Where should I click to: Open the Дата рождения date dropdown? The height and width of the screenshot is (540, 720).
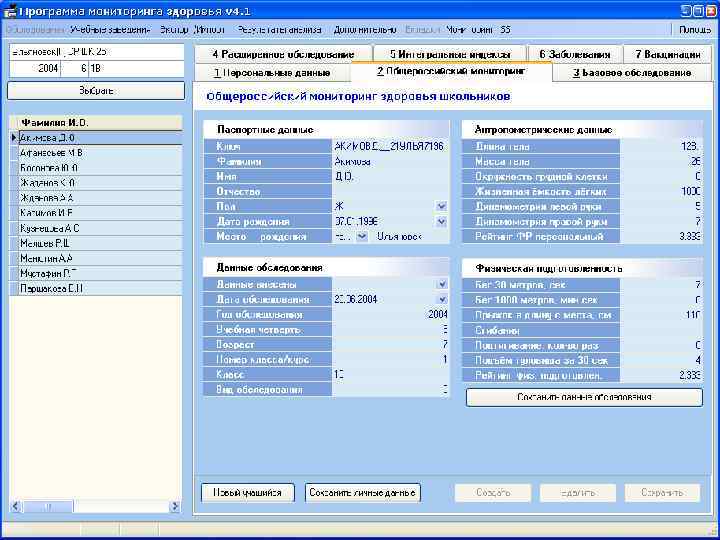[x=441, y=222]
